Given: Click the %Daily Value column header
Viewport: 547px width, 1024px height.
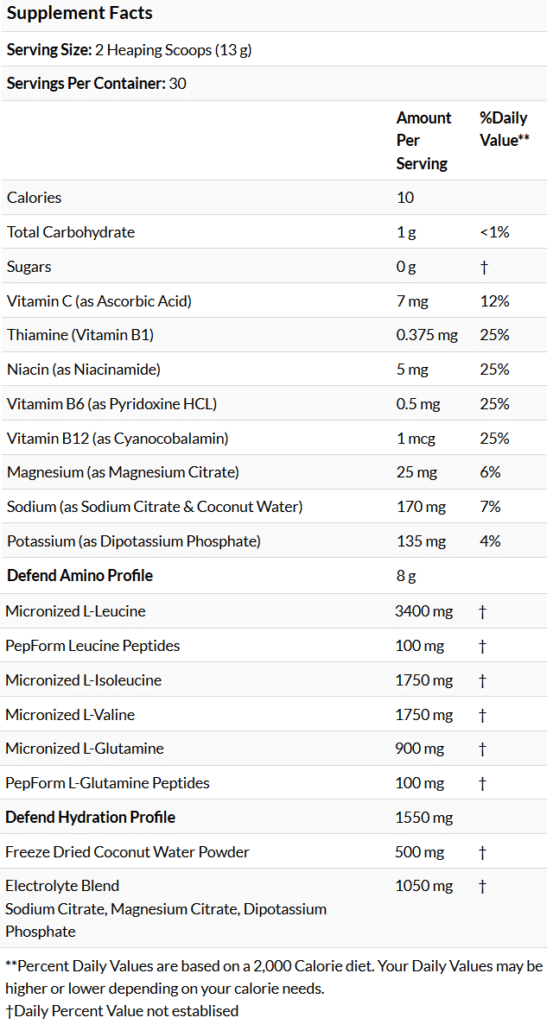Looking at the screenshot, I should pyautogui.click(x=503, y=129).
